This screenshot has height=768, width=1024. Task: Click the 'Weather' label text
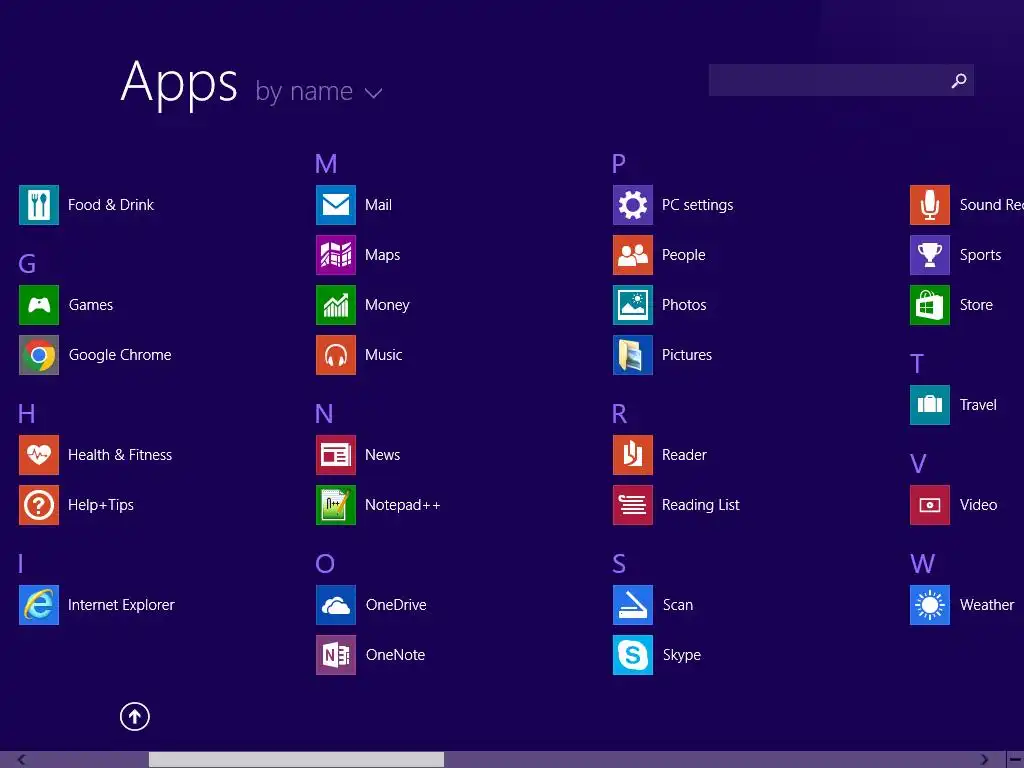(x=987, y=605)
